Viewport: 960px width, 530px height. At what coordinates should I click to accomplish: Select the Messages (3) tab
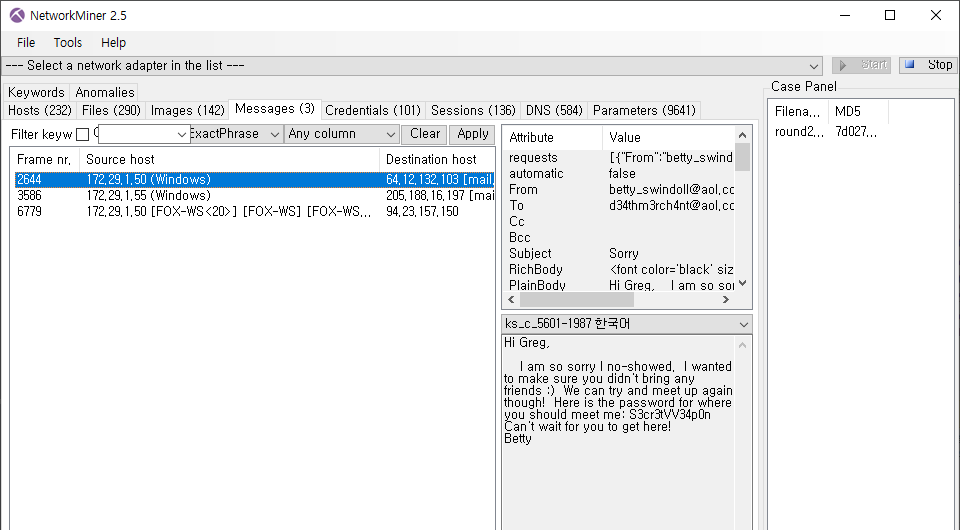click(275, 109)
